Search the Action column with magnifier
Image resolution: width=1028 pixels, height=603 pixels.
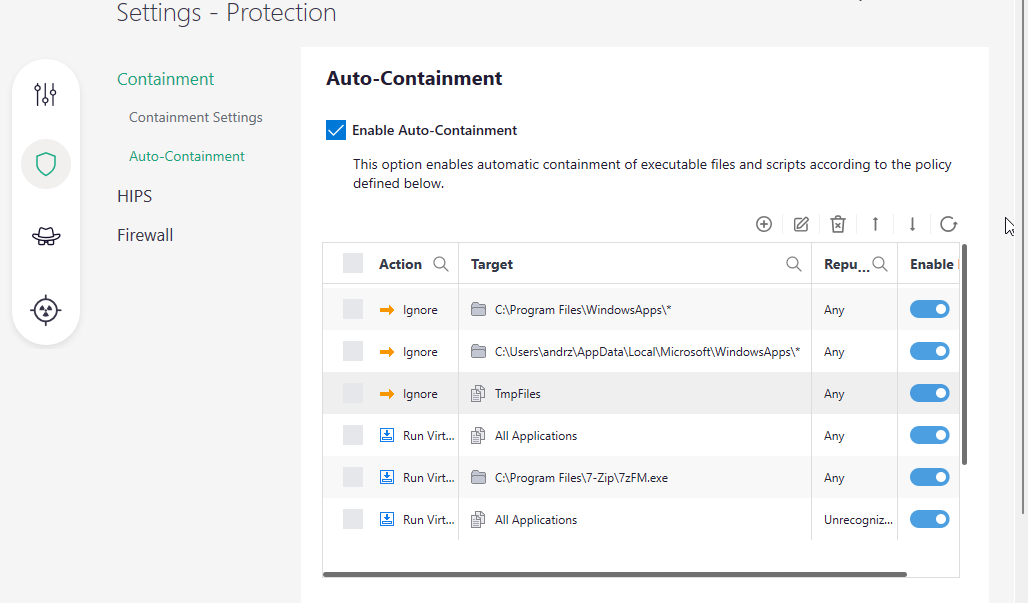(x=441, y=264)
